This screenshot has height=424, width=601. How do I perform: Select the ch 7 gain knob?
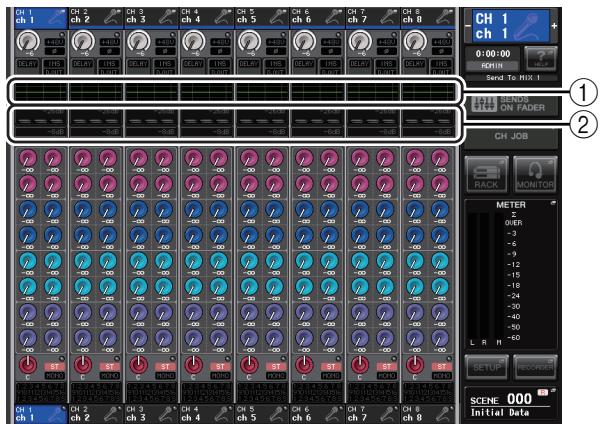[360, 41]
